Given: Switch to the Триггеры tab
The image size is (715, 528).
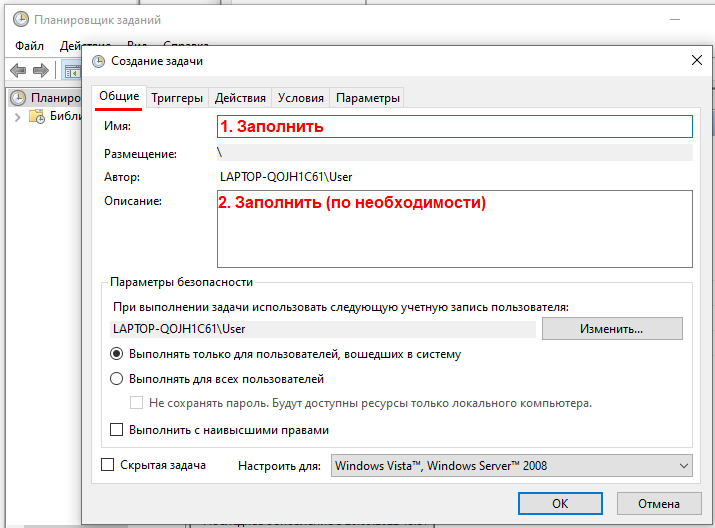Looking at the screenshot, I should (x=177, y=98).
